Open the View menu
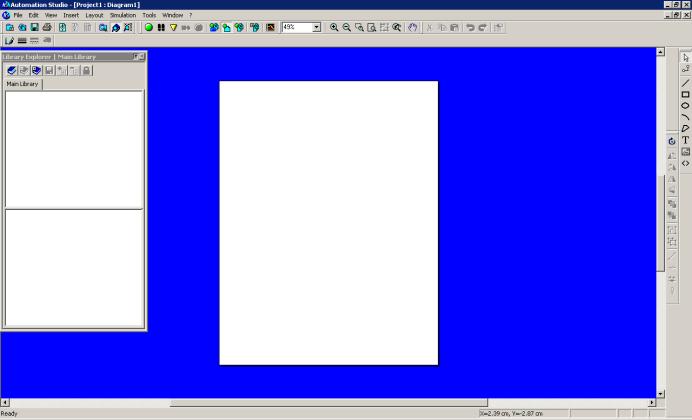This screenshot has width=692, height=420. [x=51, y=15]
